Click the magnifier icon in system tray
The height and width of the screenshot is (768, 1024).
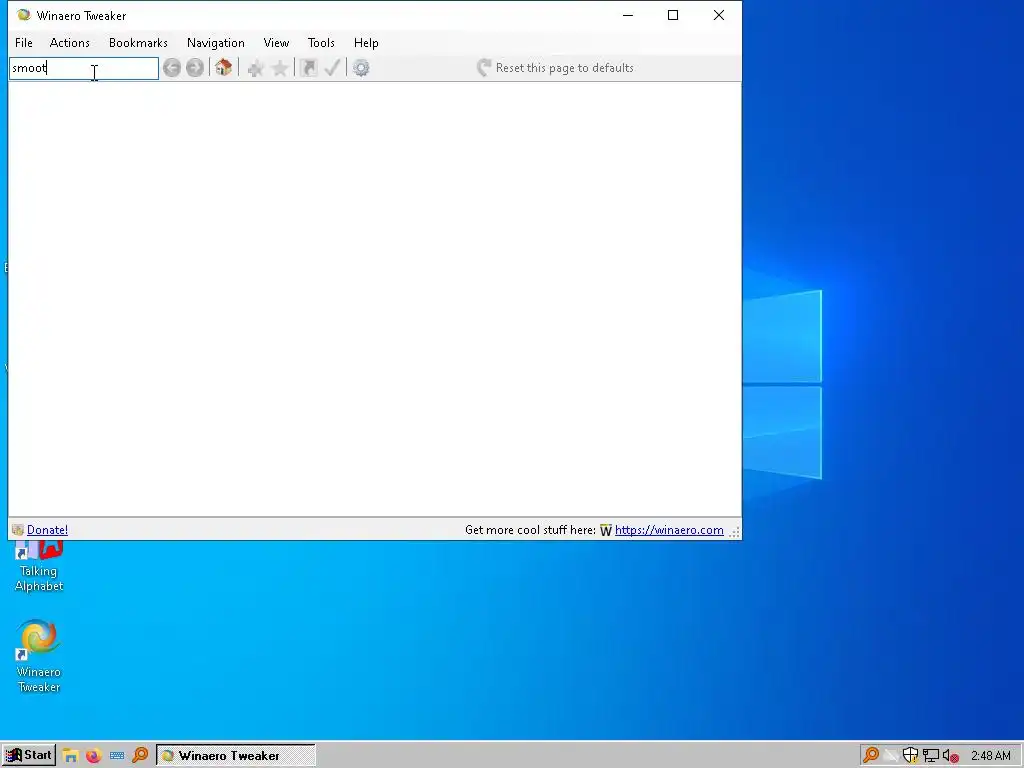pos(871,756)
